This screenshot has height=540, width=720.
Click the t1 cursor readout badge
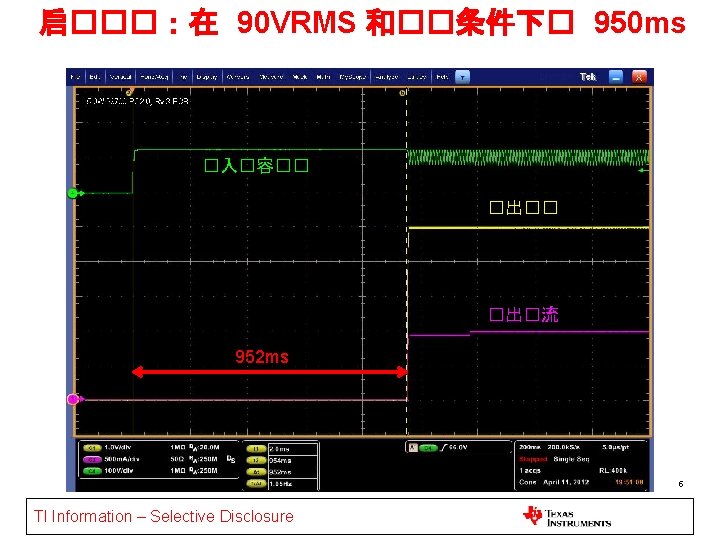tap(256, 449)
